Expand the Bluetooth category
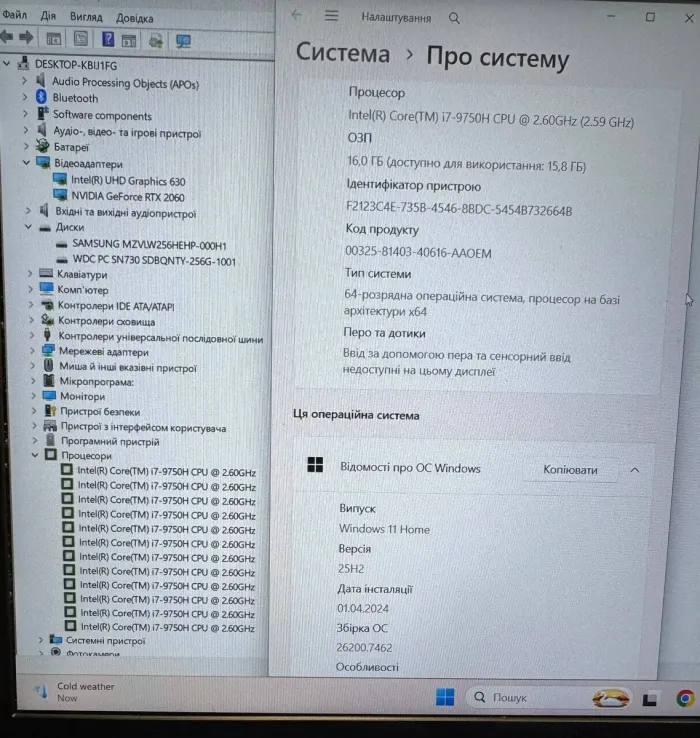700x738 pixels. pos(25,97)
